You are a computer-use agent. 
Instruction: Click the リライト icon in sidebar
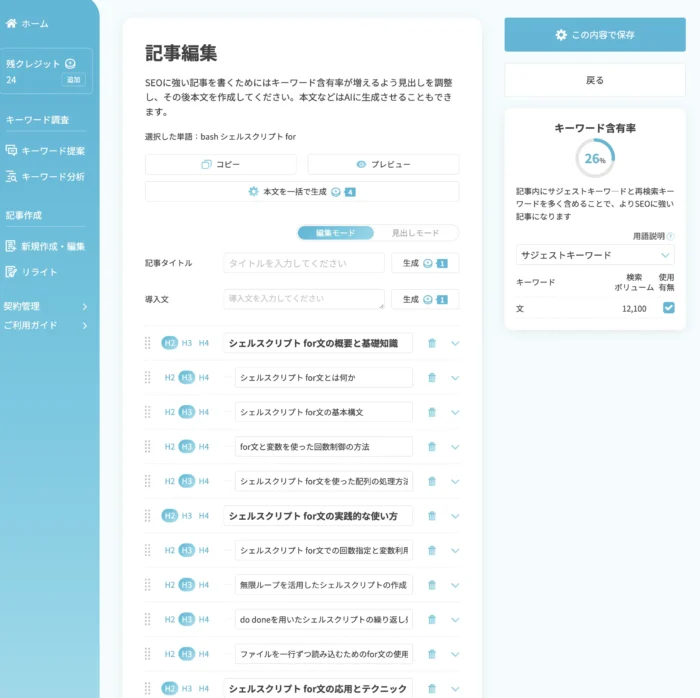(x=12, y=272)
